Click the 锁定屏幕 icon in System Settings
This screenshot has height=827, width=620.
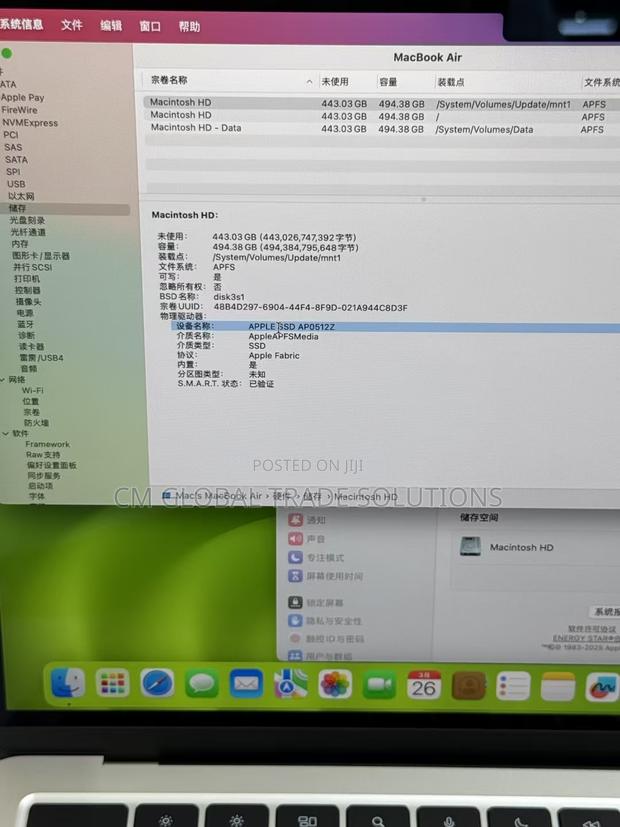coord(295,602)
